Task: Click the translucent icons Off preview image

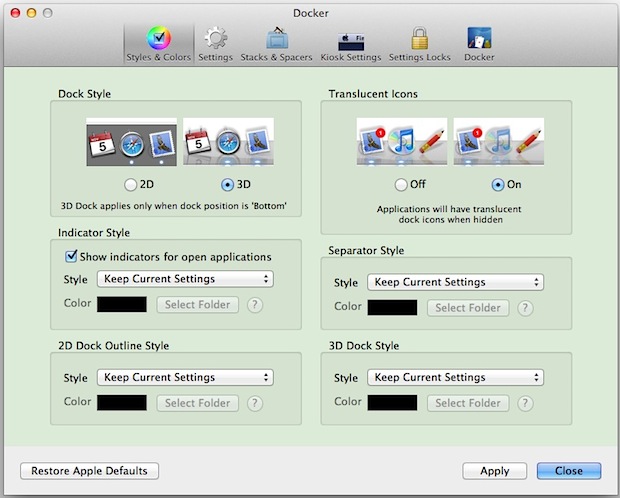Action: 402,141
